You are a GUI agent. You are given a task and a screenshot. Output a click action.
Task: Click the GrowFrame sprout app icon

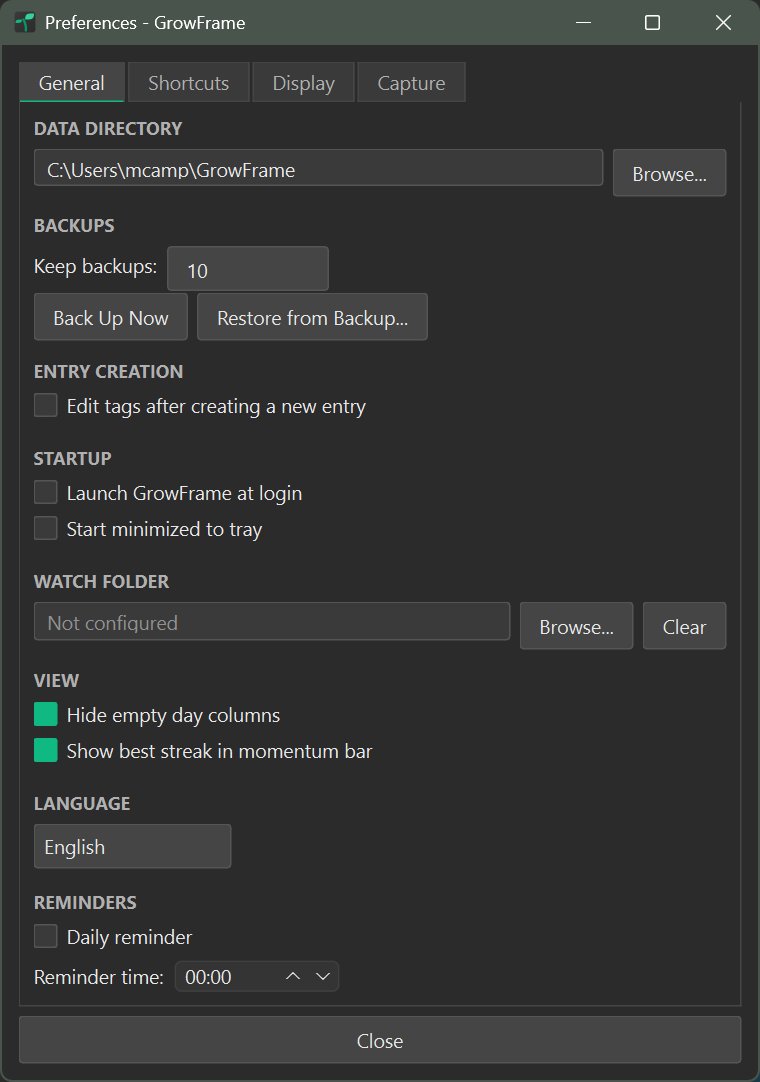click(25, 22)
